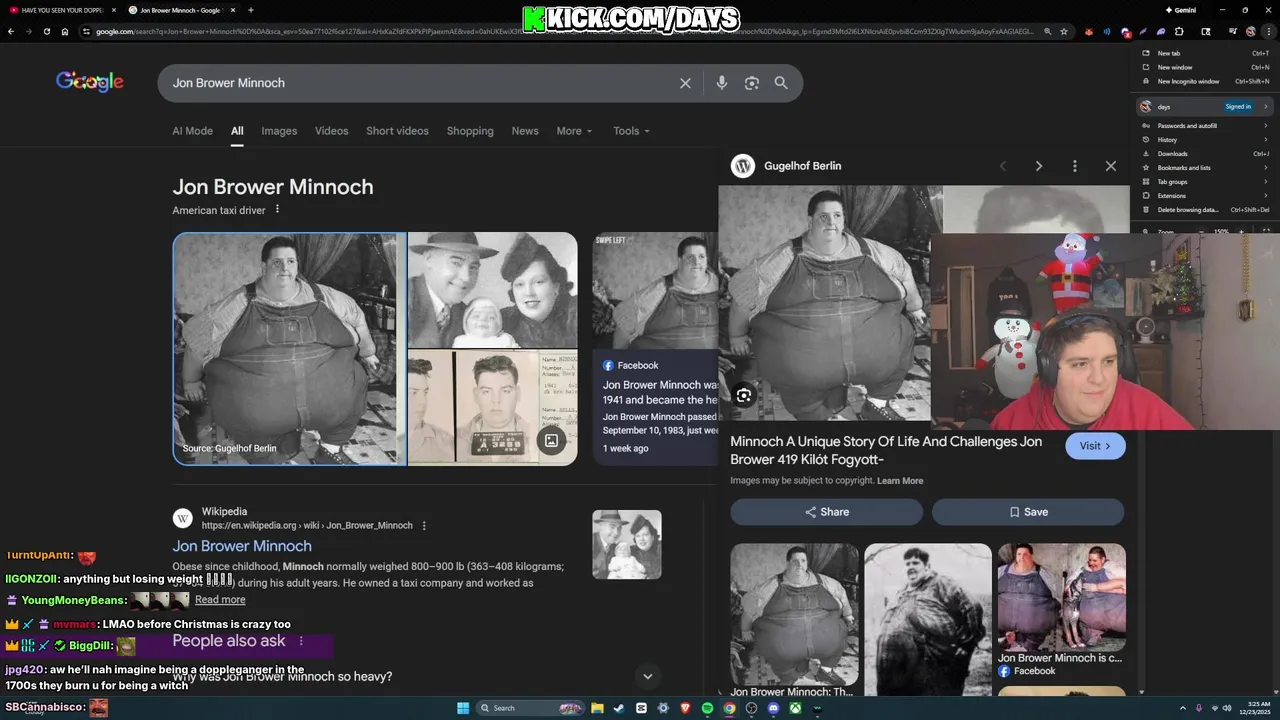Expand History submenu in Chrome menu
Viewport: 1280px width, 720px height.
(x=1204, y=140)
